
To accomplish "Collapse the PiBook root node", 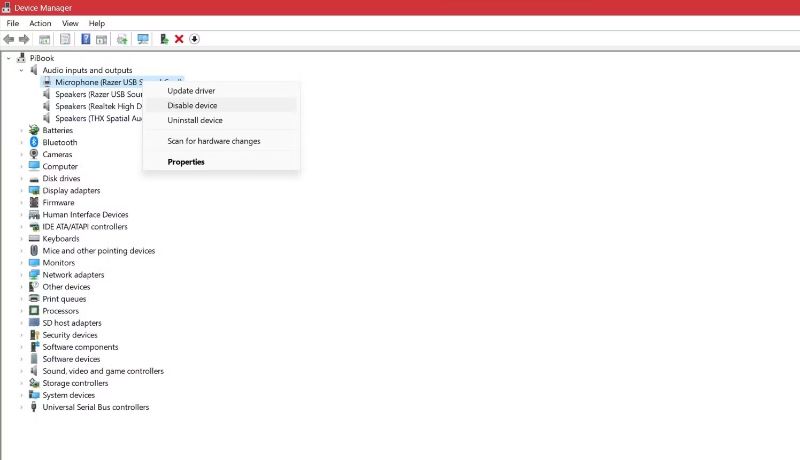I will [x=8, y=58].
